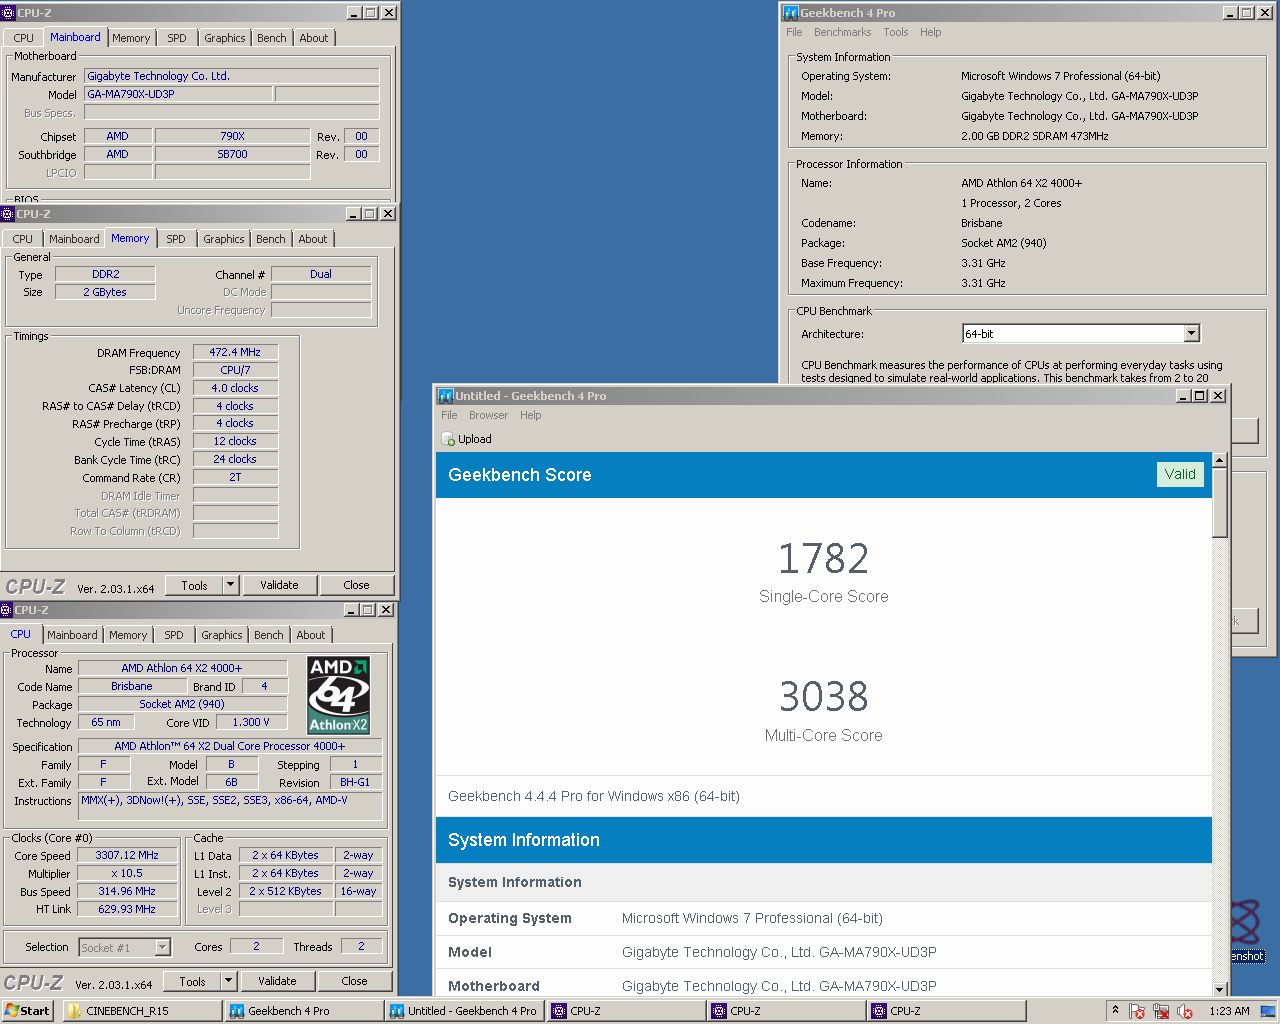Click the third CPU-Z taskbar button

pyautogui.click(x=946, y=1011)
